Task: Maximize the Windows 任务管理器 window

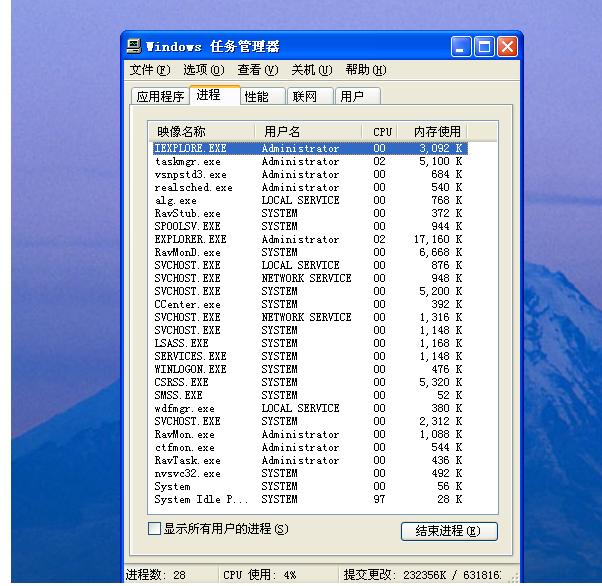Action: coord(484,47)
